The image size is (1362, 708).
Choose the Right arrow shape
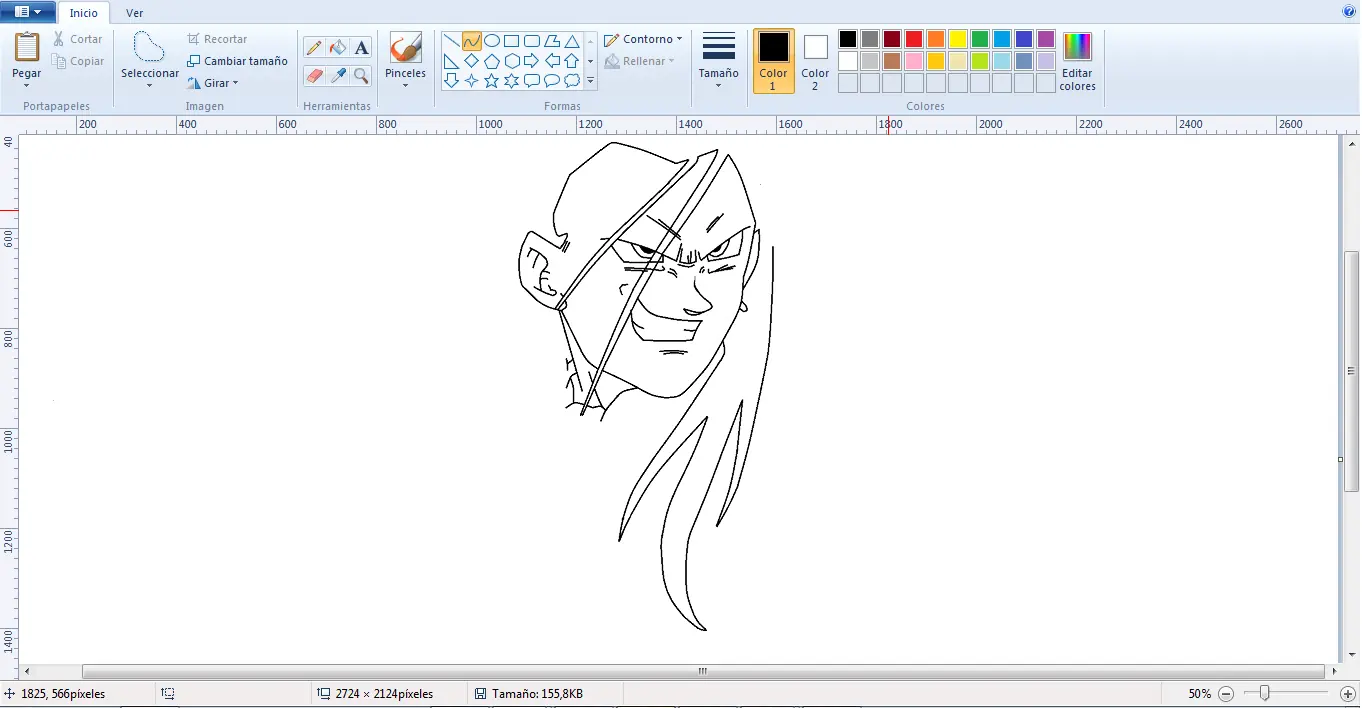(x=532, y=61)
